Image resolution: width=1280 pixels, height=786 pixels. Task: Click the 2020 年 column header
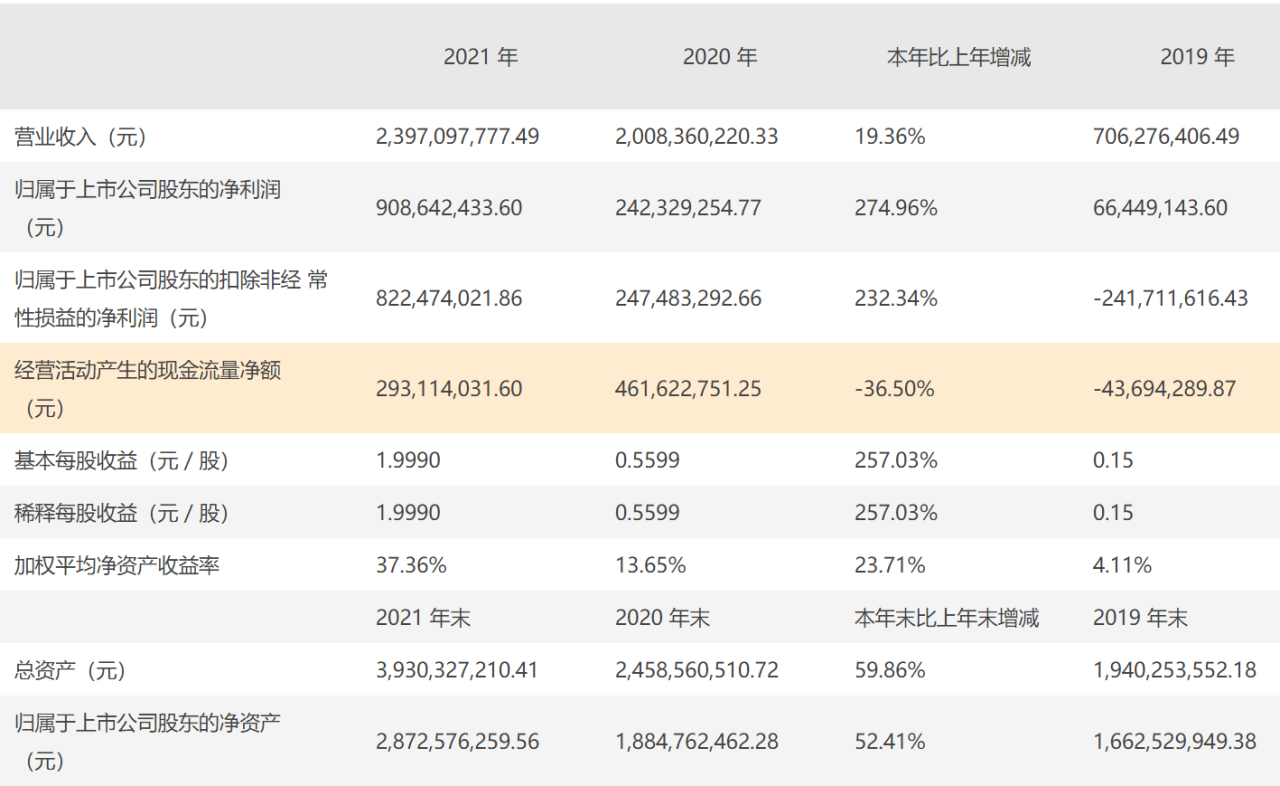720,57
